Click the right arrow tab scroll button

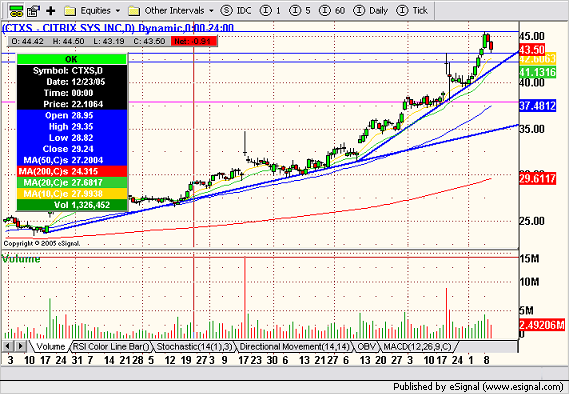point(21,346)
